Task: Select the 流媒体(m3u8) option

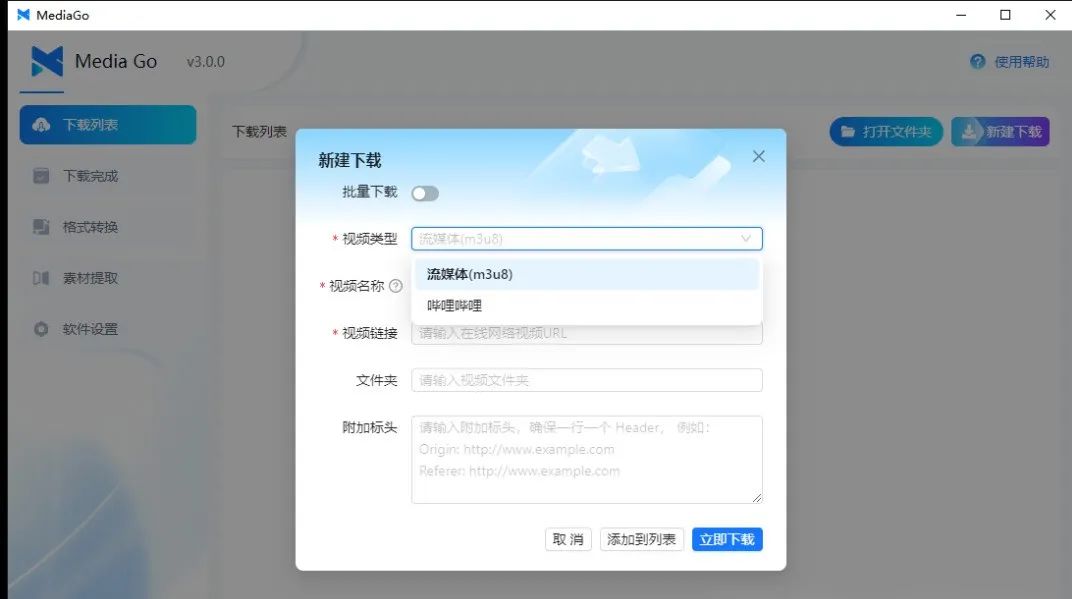Action: [587, 274]
